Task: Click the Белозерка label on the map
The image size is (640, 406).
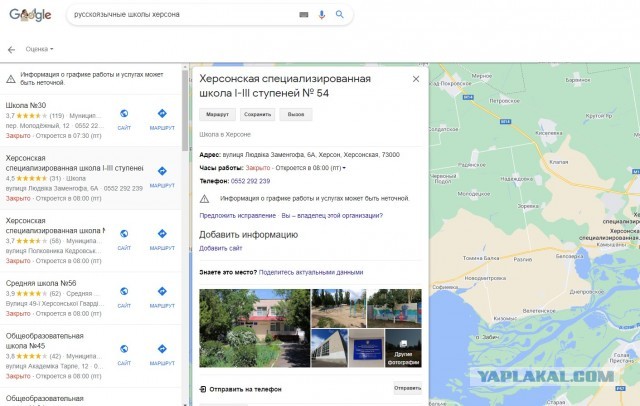Action: pos(570,256)
